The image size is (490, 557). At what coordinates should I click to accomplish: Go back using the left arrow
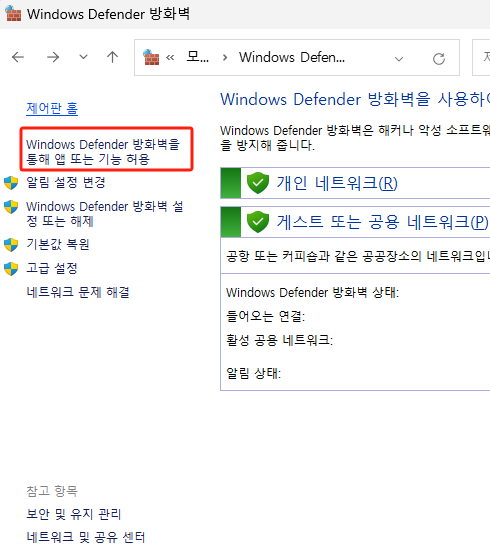point(18,57)
